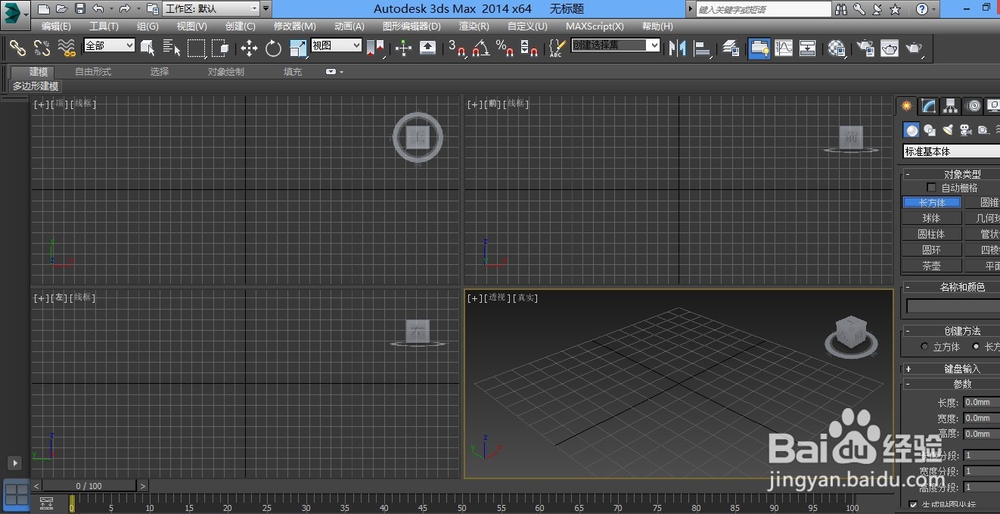
Task: Click Select and Manipulate icon
Action: point(403,48)
